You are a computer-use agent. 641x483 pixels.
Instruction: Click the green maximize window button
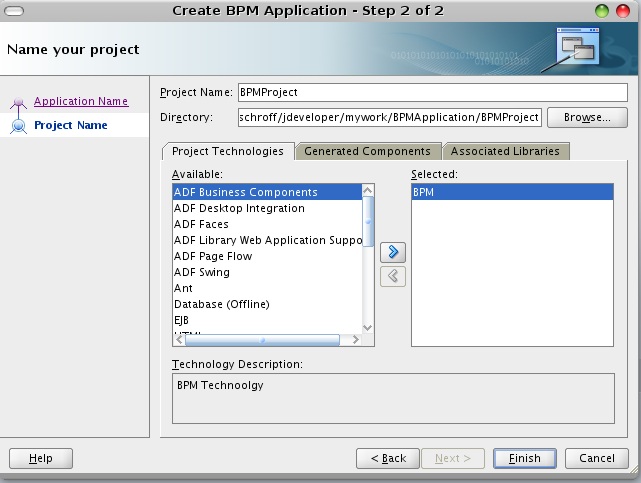pos(602,11)
